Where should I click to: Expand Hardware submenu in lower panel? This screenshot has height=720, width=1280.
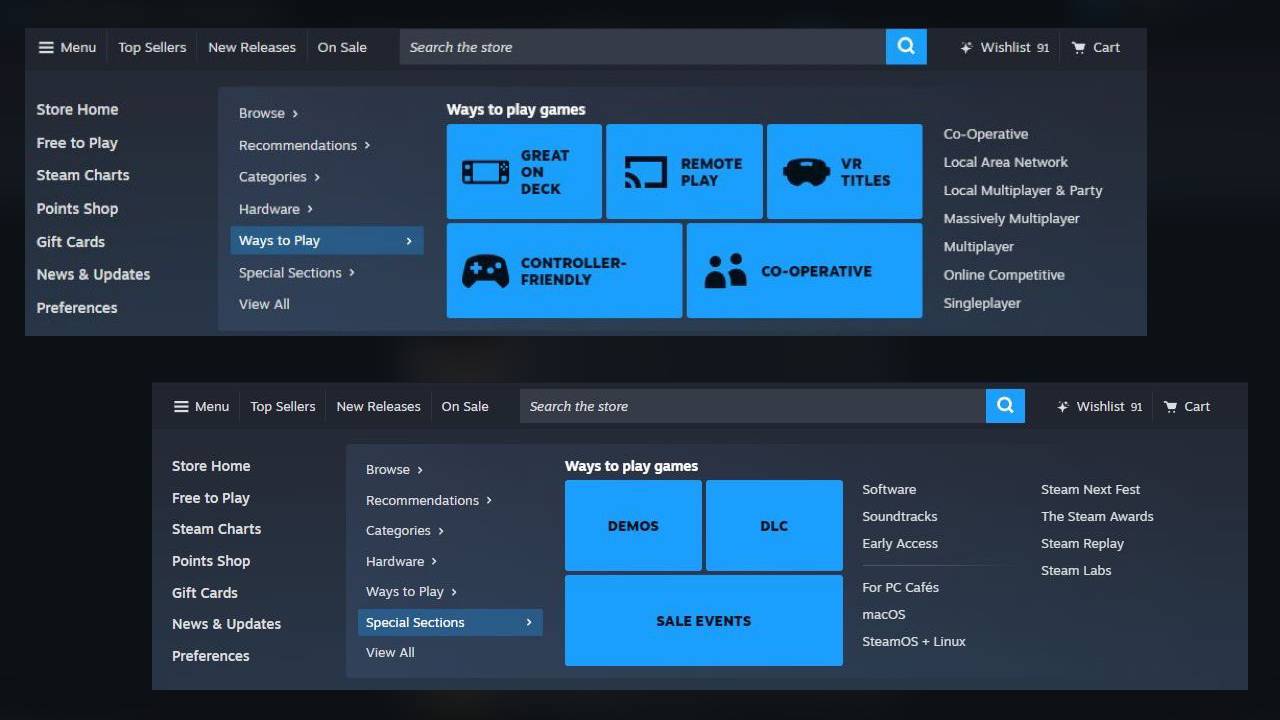401,561
